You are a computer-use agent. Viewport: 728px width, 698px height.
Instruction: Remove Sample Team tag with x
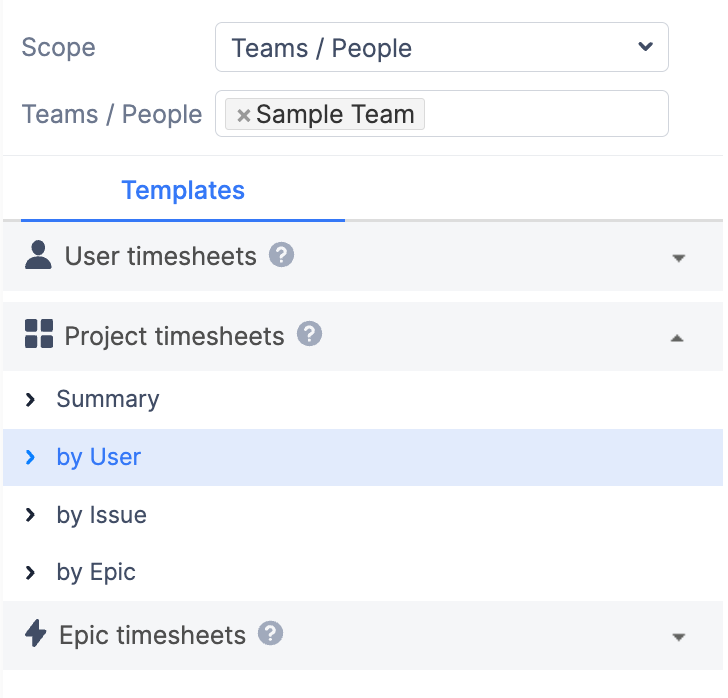(x=243, y=115)
